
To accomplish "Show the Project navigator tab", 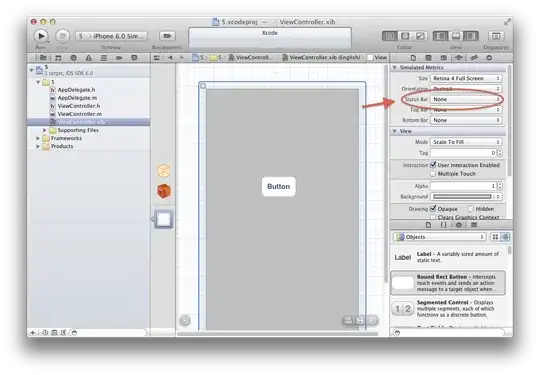I will tap(43, 58).
